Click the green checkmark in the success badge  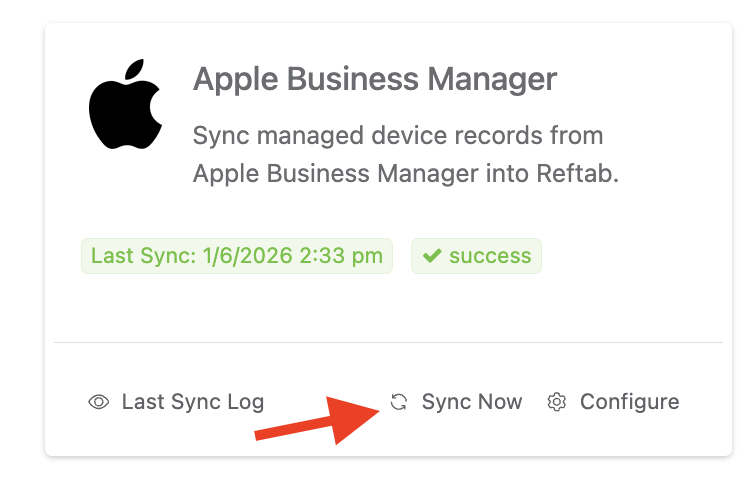tap(432, 256)
